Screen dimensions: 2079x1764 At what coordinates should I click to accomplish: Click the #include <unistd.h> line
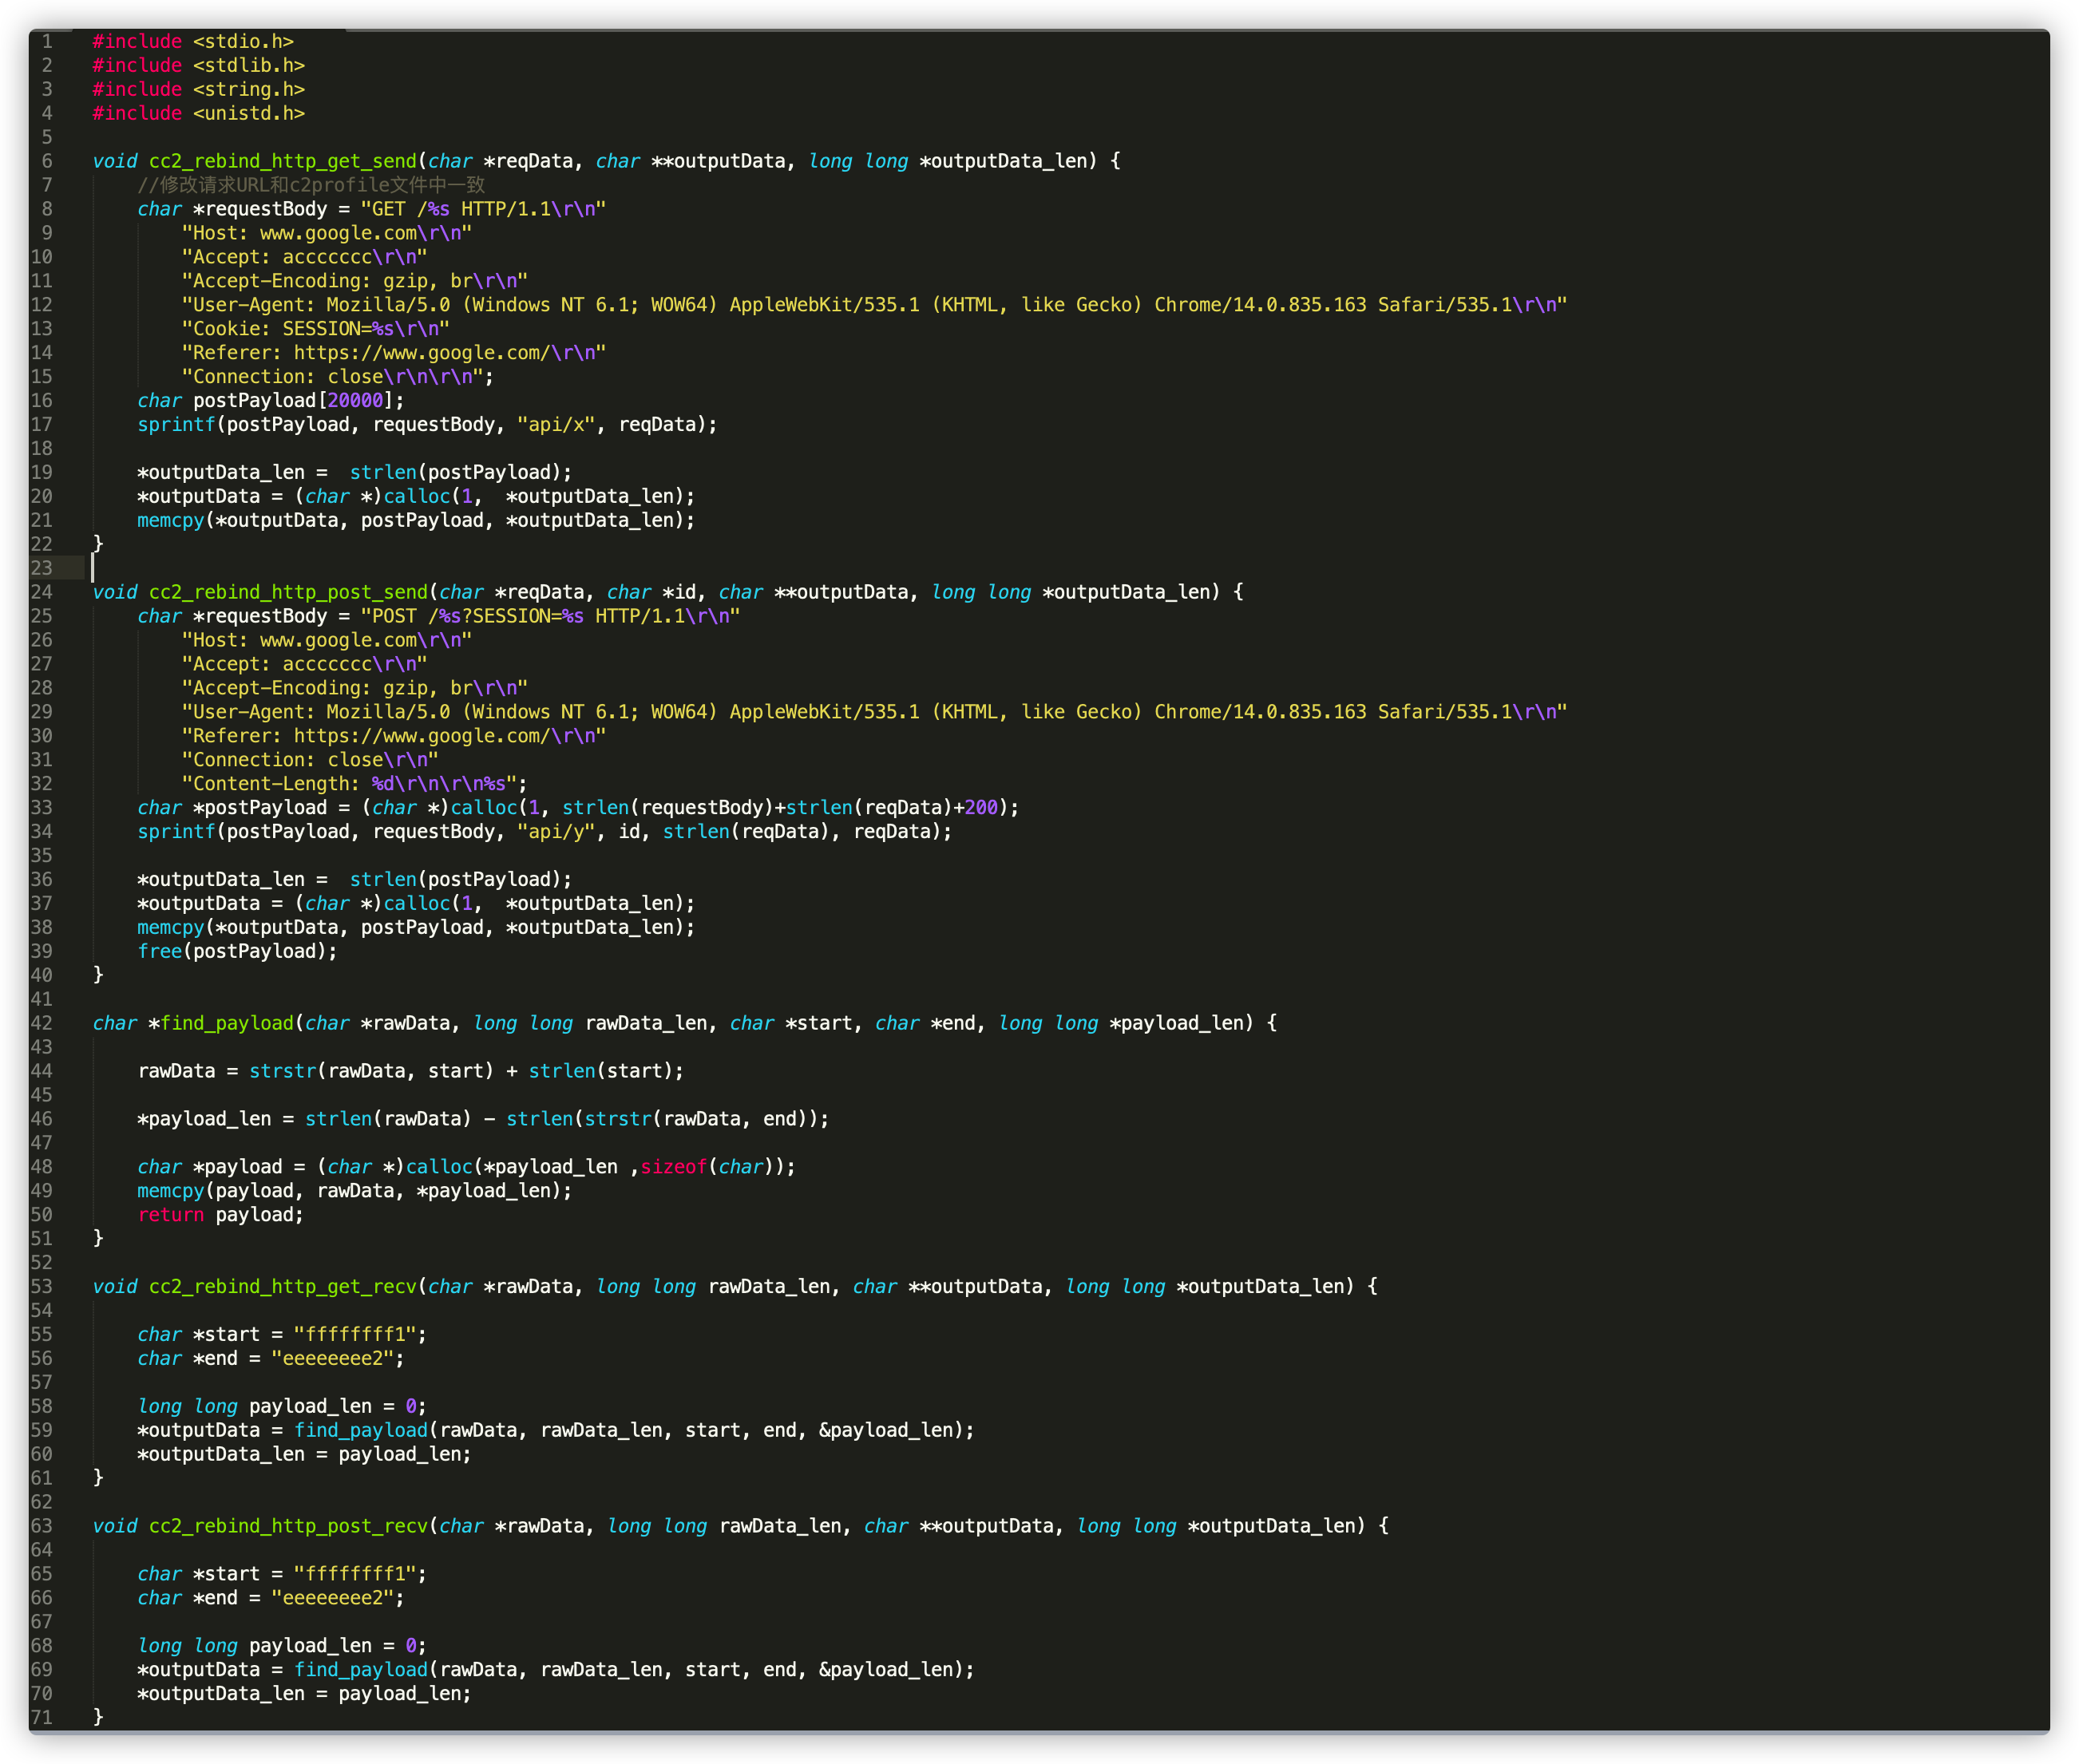(x=198, y=113)
